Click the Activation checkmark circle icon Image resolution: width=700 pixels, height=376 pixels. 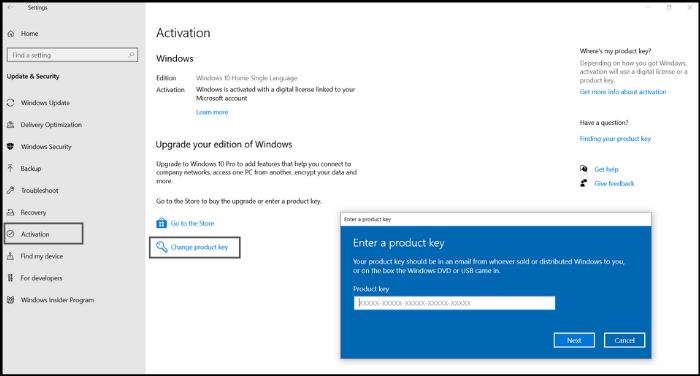11,234
